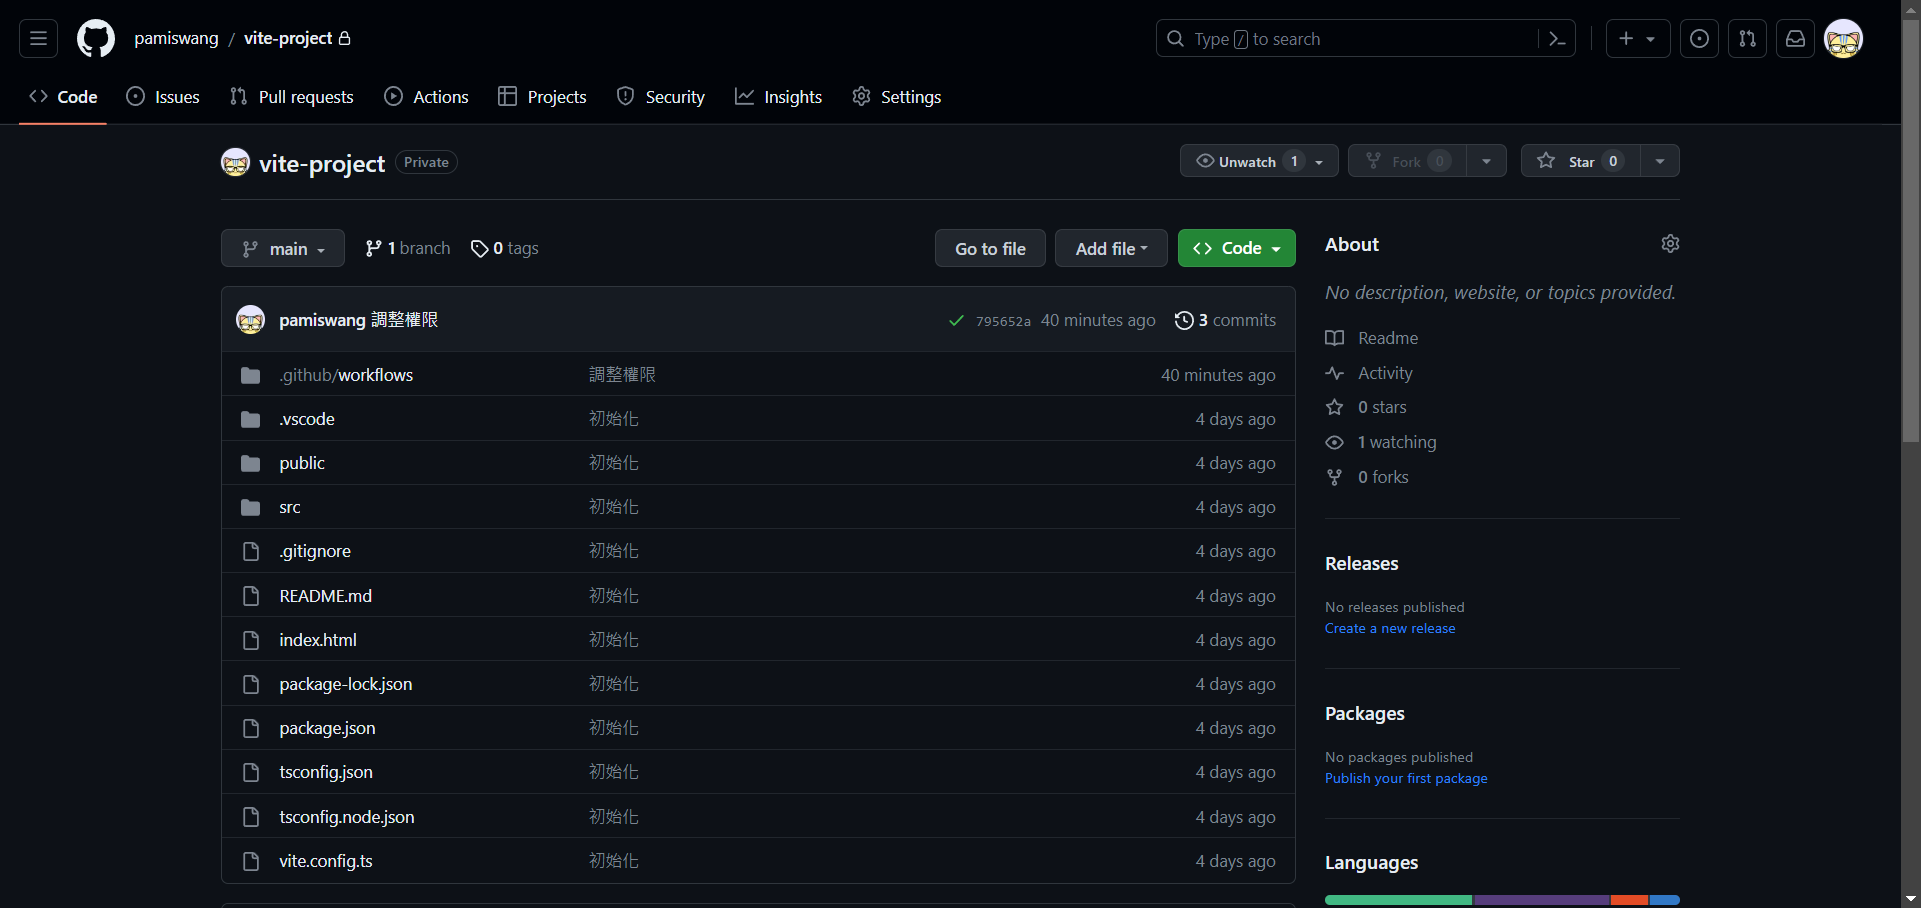
Task: Open the tsconfig.node.json file
Action: [x=347, y=817]
